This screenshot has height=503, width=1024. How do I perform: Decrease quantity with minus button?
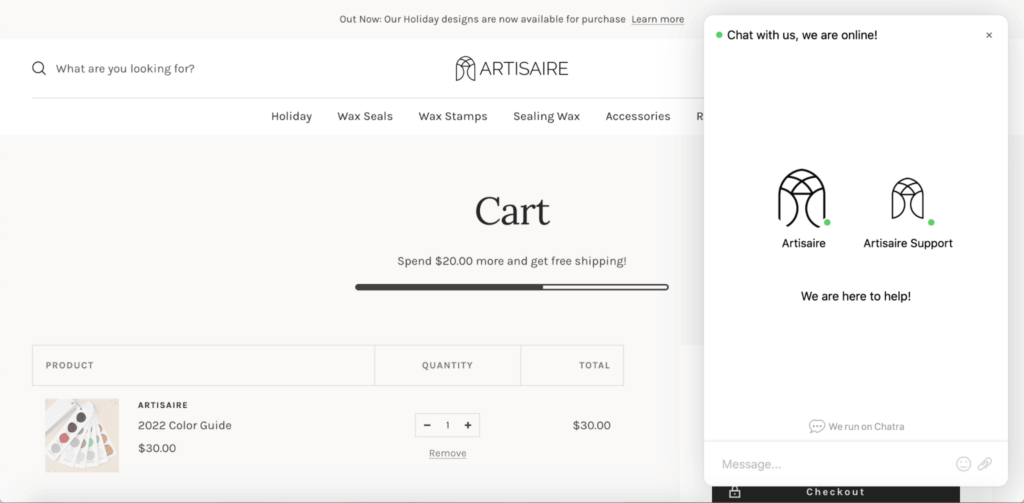[x=427, y=425]
